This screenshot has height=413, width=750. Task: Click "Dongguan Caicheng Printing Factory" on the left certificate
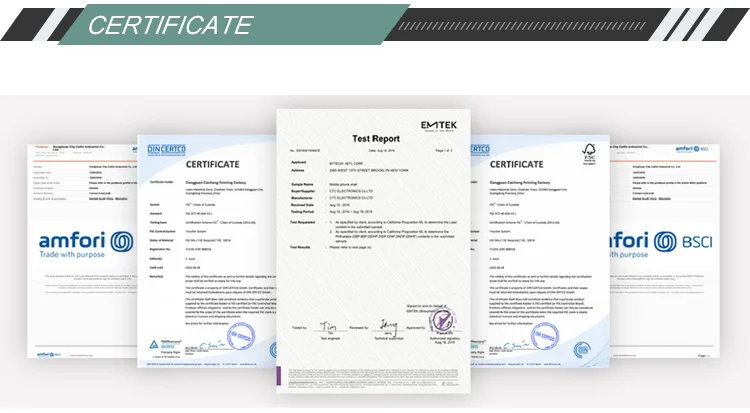coord(216,182)
